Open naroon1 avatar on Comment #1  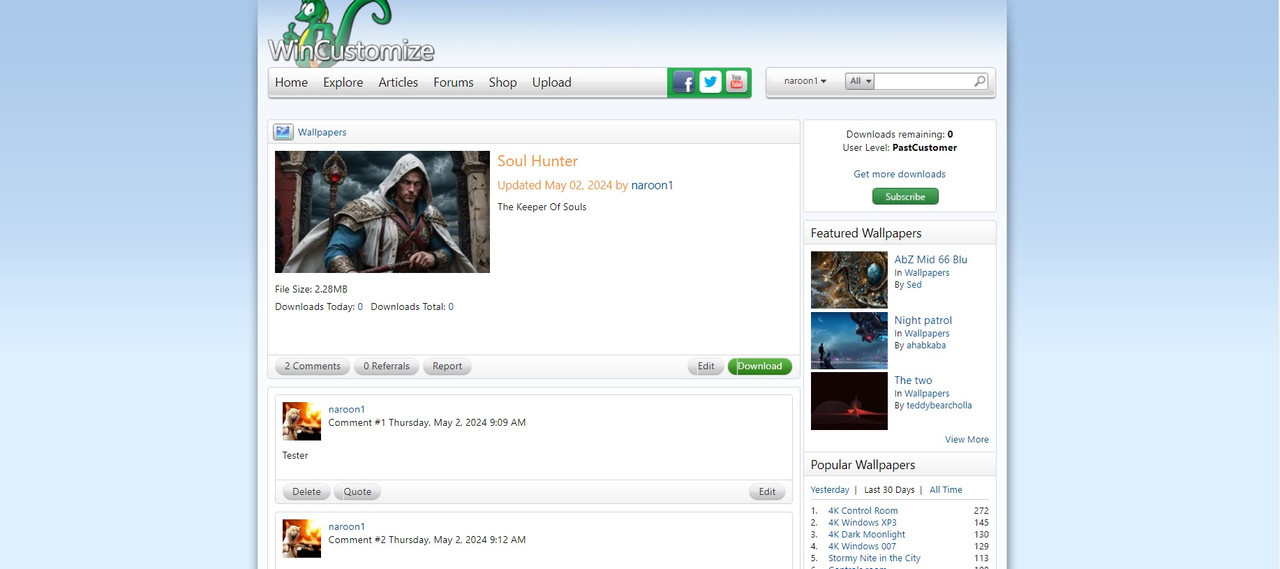click(302, 421)
